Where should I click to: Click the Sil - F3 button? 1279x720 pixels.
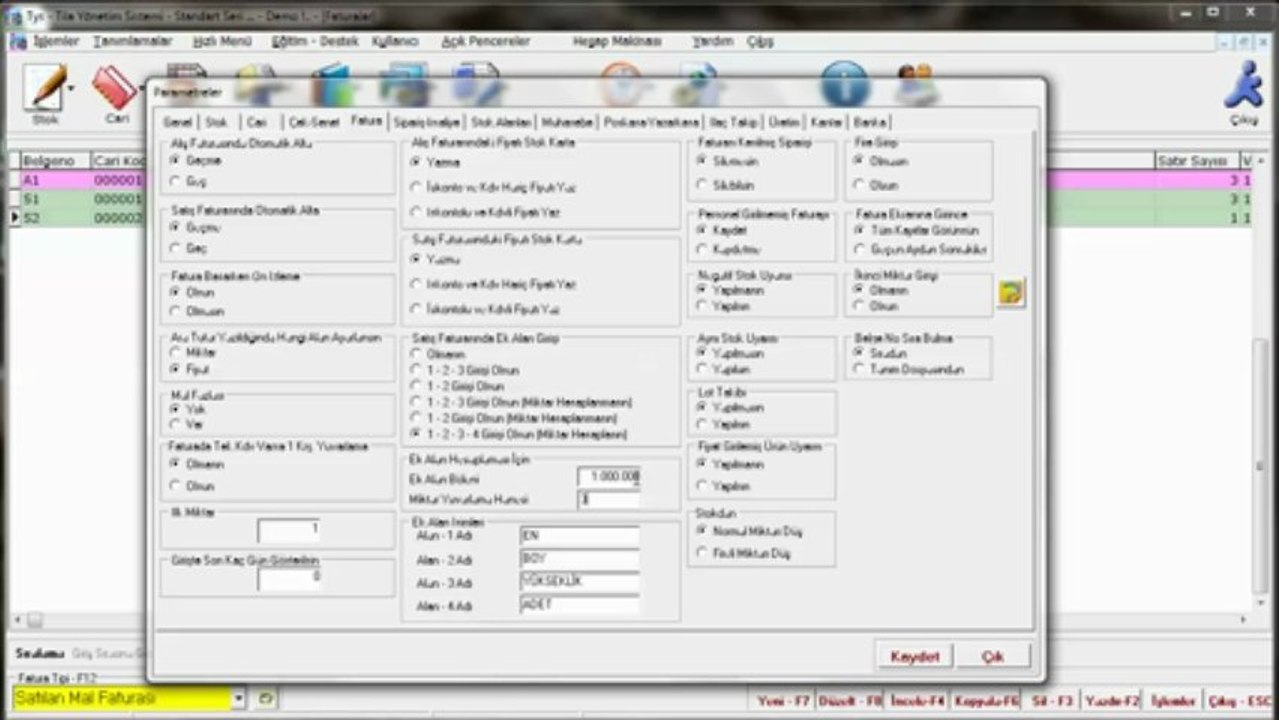click(x=1052, y=701)
